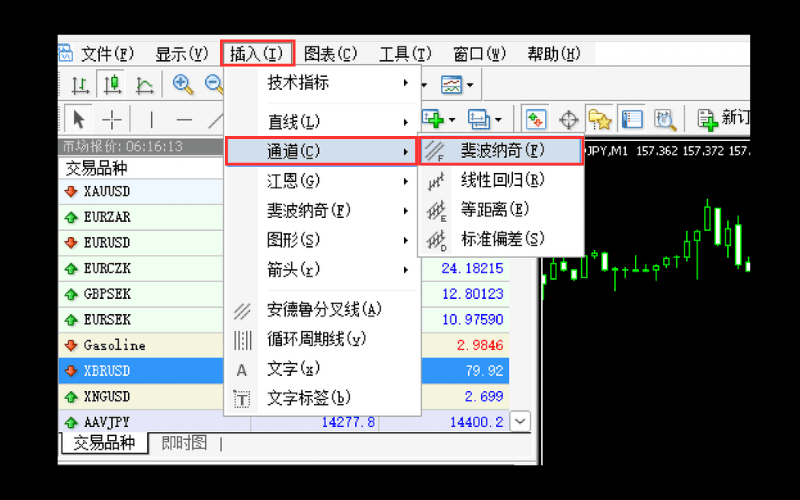Viewport: 800px width, 500px height.
Task: Select the bar chart icon
Action: click(80, 84)
